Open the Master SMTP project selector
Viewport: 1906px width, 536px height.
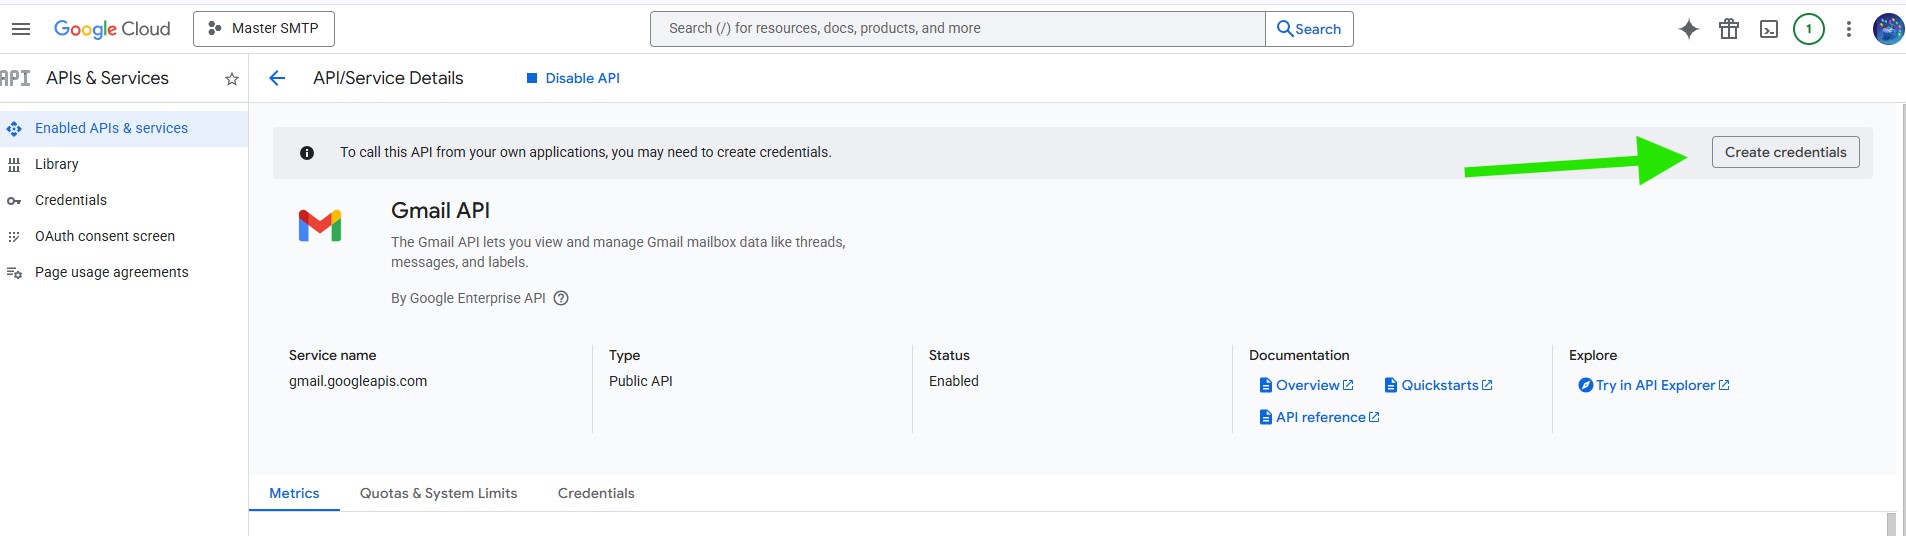coord(264,29)
